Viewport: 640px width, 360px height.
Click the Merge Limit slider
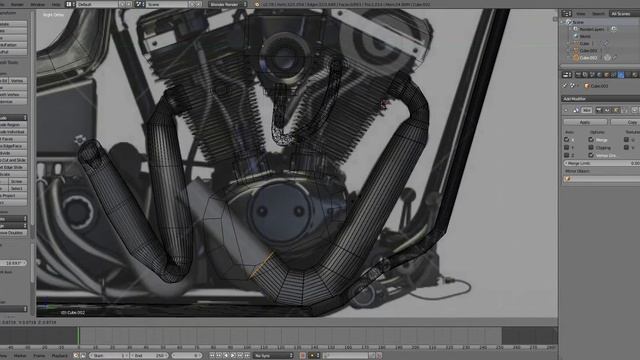click(x=602, y=163)
